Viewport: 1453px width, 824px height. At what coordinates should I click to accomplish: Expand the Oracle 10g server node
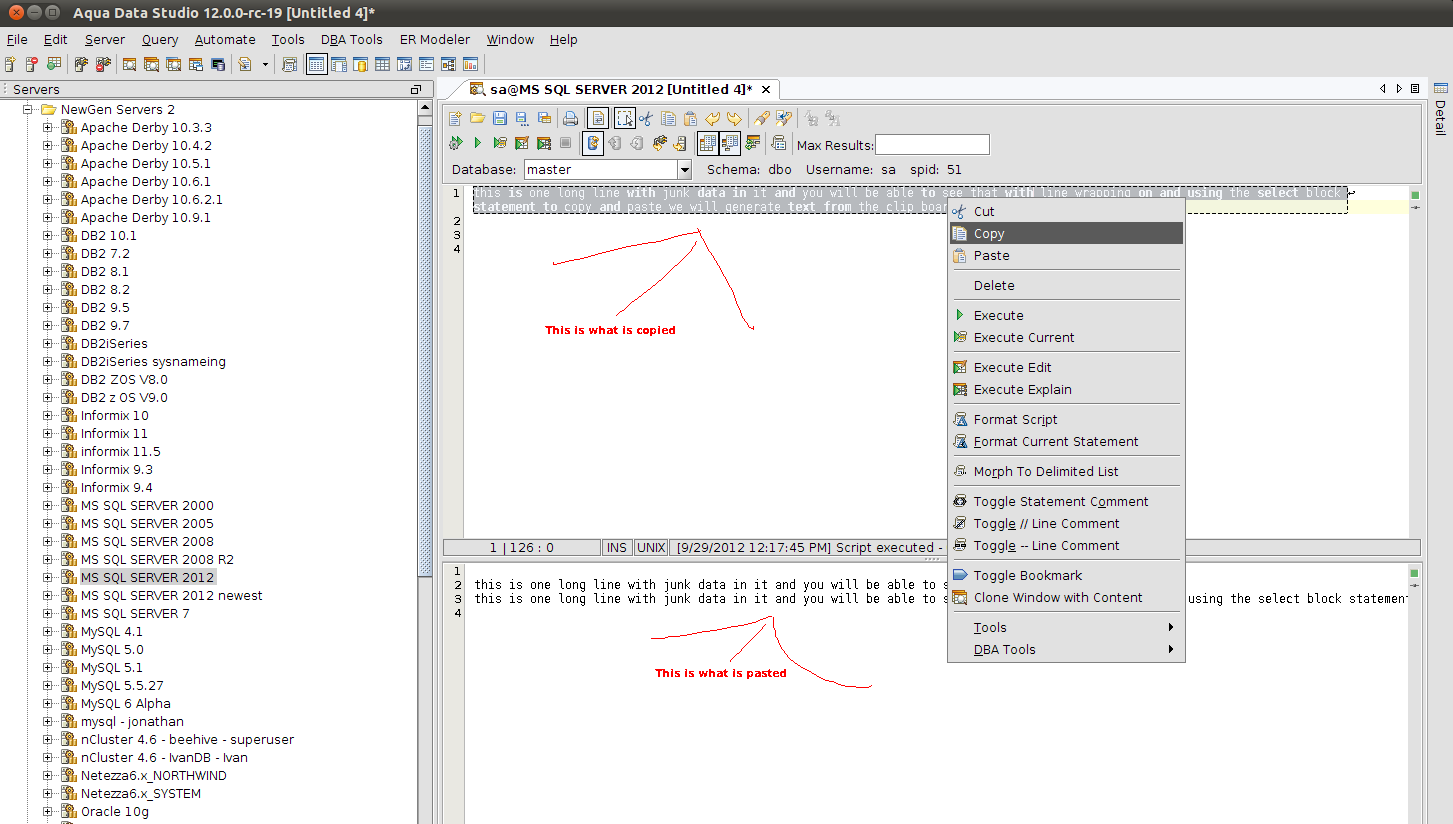47,811
